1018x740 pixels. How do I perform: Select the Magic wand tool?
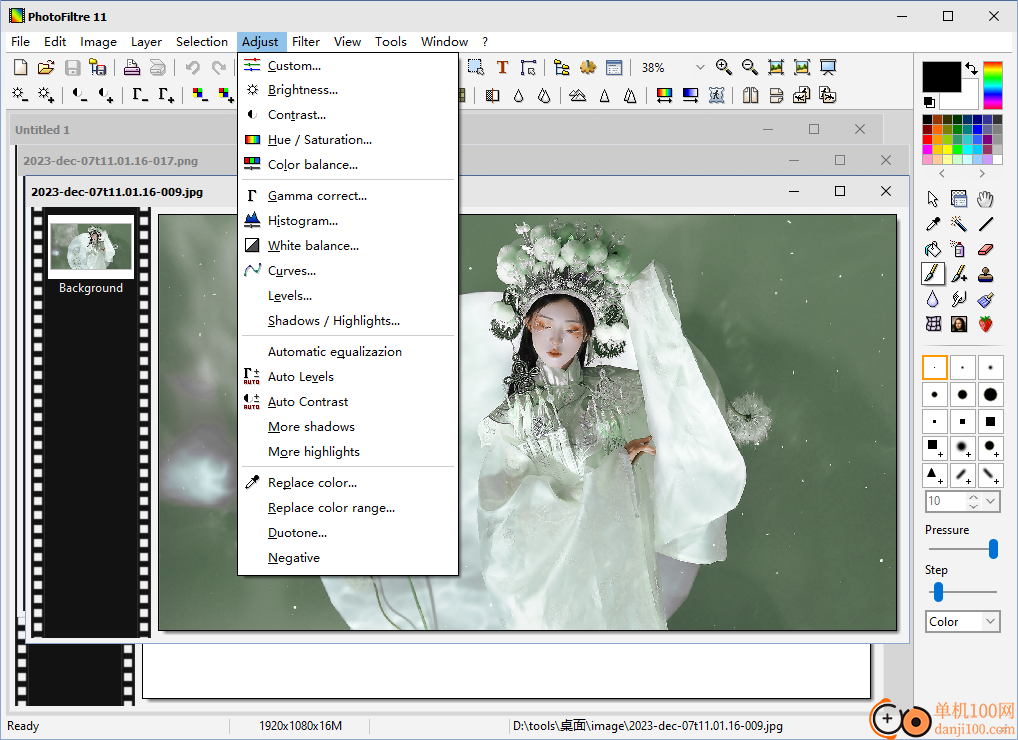coord(959,224)
